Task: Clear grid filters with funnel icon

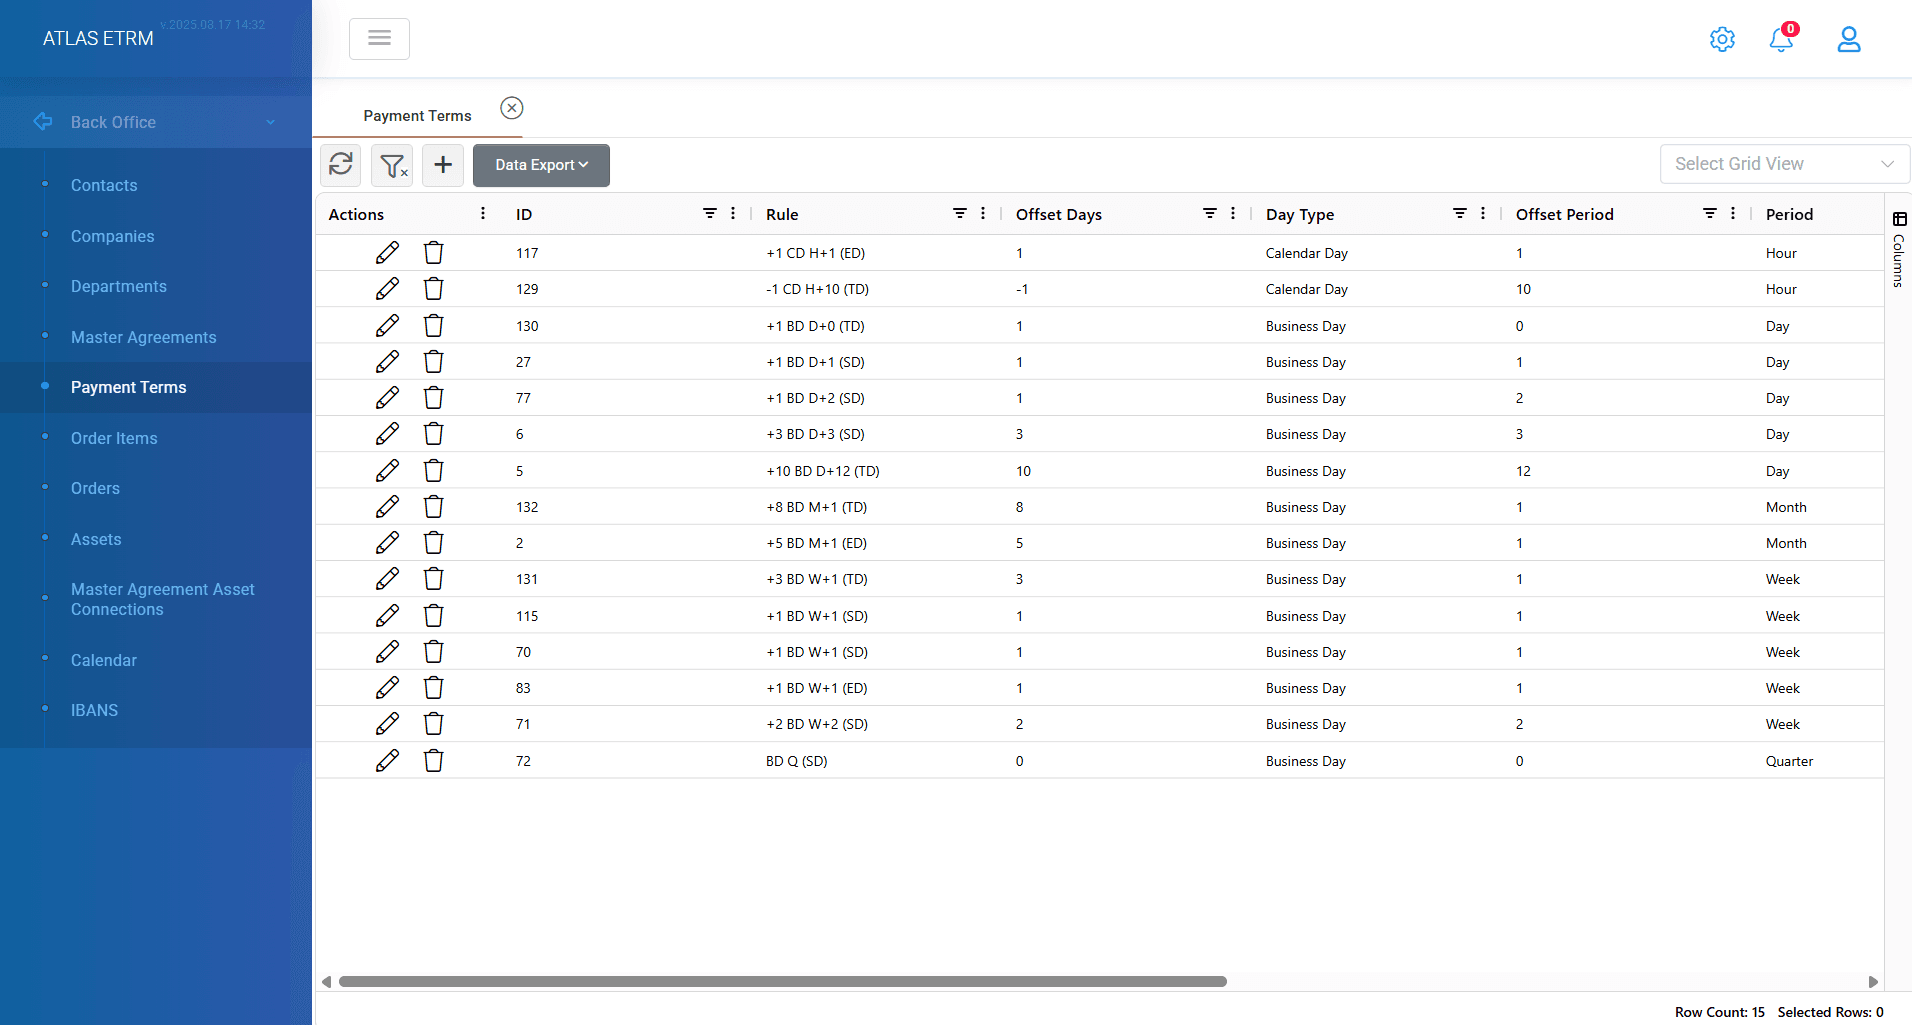Action: (393, 165)
